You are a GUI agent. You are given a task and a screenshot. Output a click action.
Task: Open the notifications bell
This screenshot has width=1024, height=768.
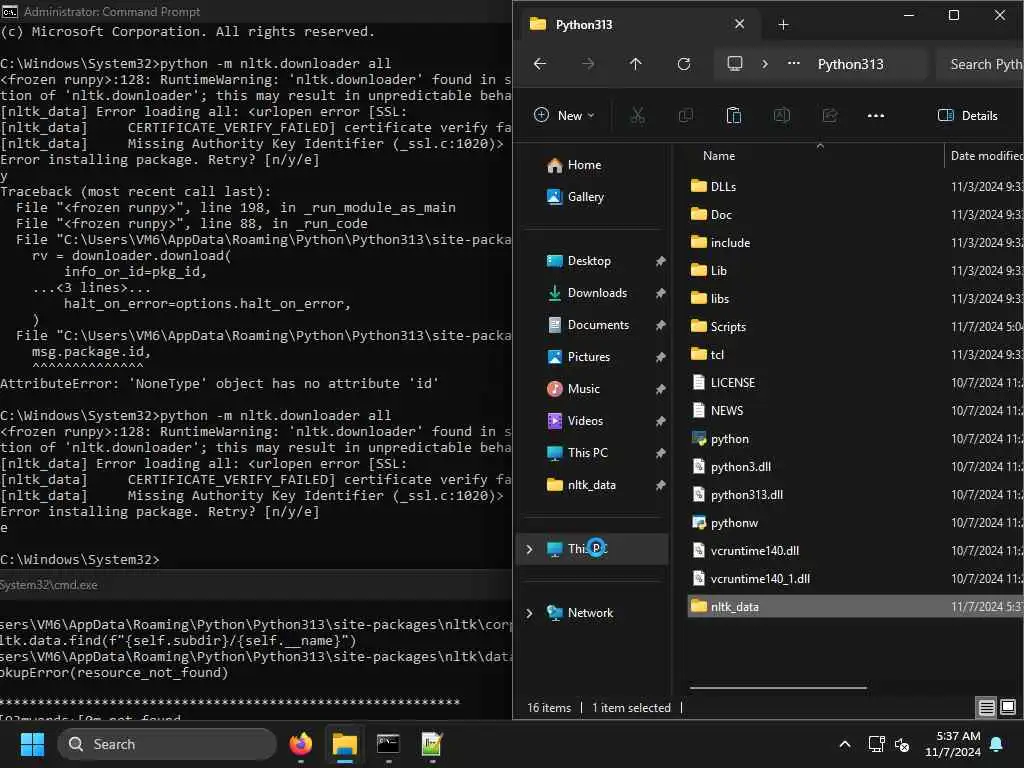tap(997, 744)
